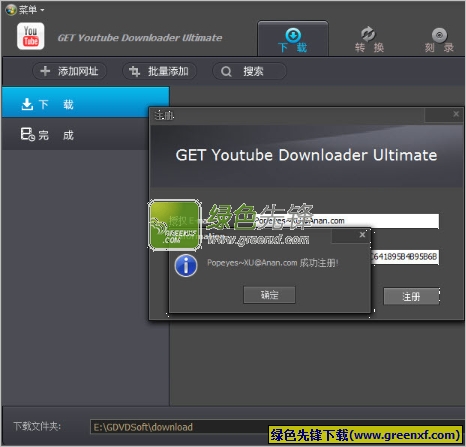Click the 确定 button in message box
Screen dimensions: 466x447
tap(269, 295)
